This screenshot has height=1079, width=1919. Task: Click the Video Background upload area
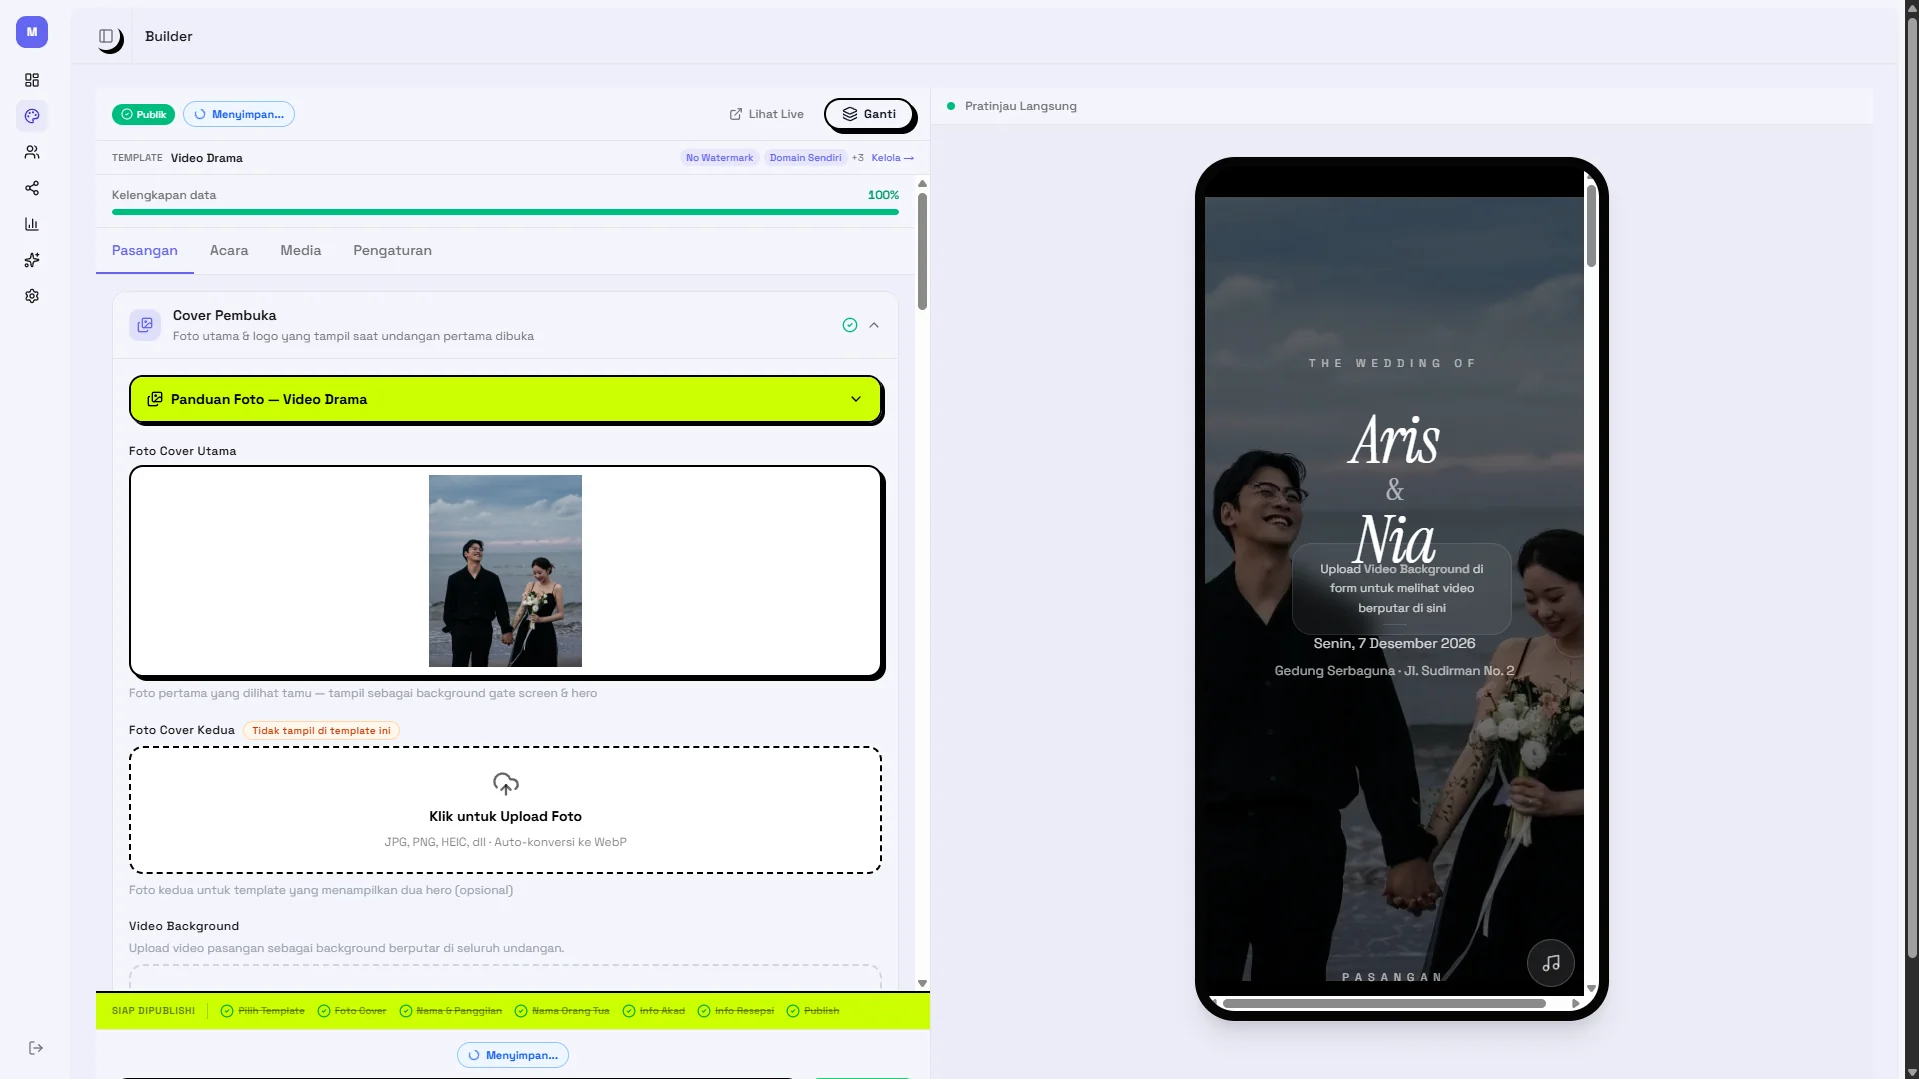click(505, 977)
